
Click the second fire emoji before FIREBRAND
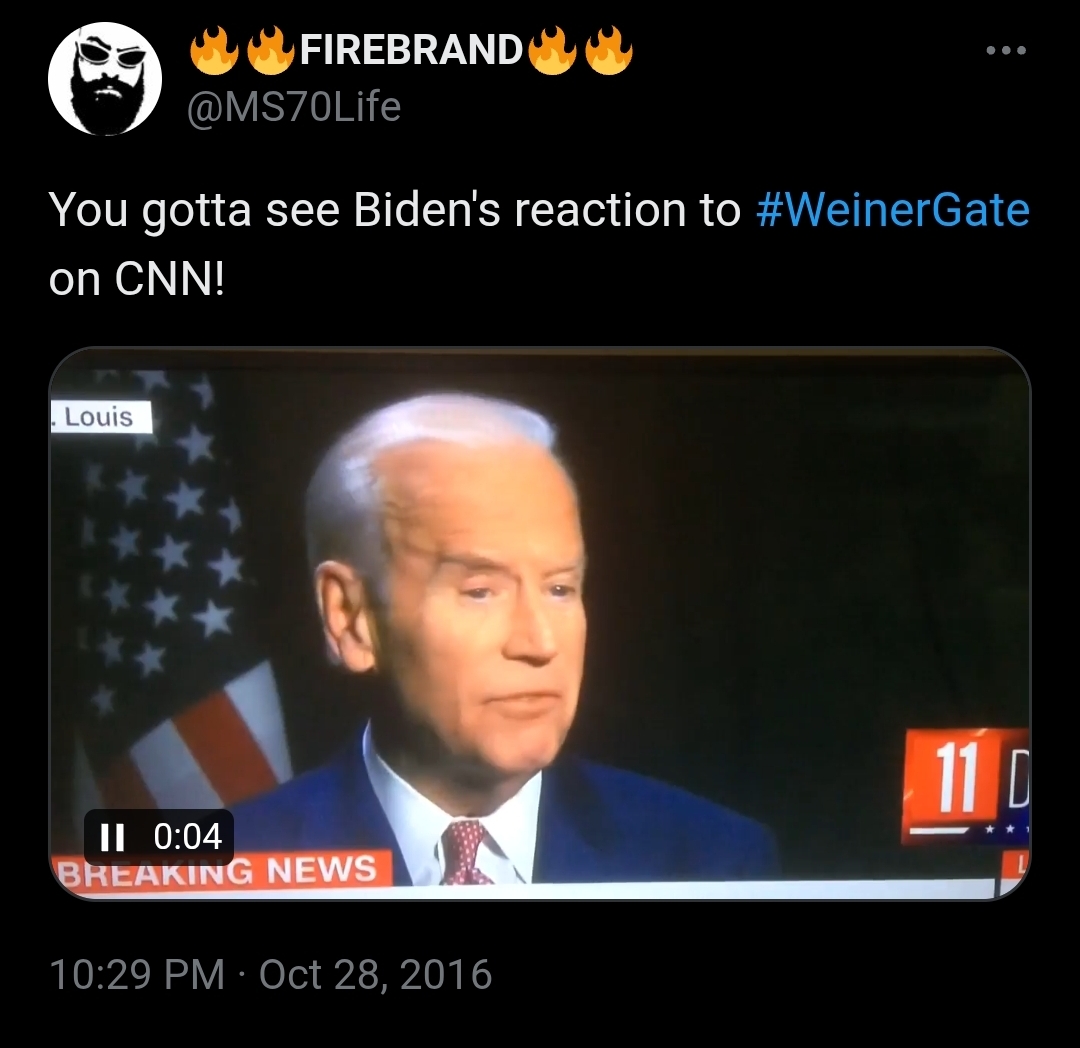click(269, 50)
